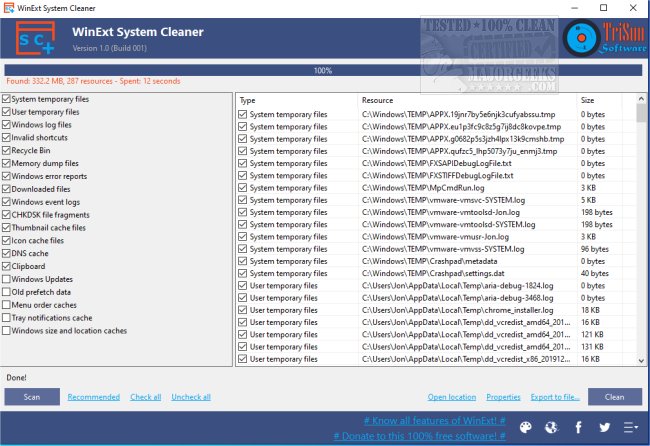Click the Clean button
The width and height of the screenshot is (650, 446).
tap(615, 397)
